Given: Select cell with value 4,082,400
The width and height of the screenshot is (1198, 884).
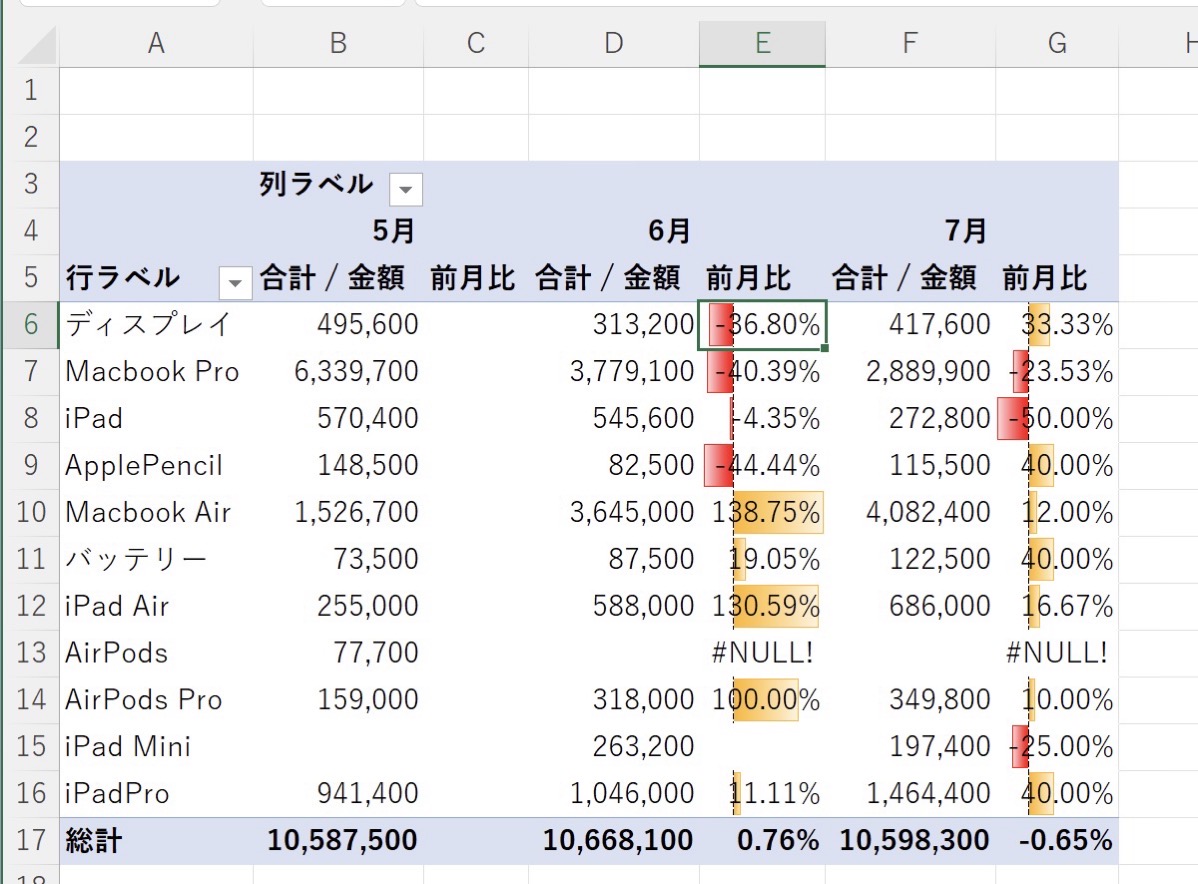Looking at the screenshot, I should [x=910, y=512].
